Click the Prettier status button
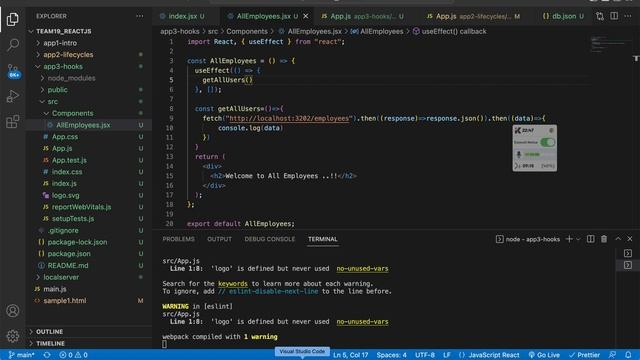Viewport: 640px width, 360px height. [584, 355]
